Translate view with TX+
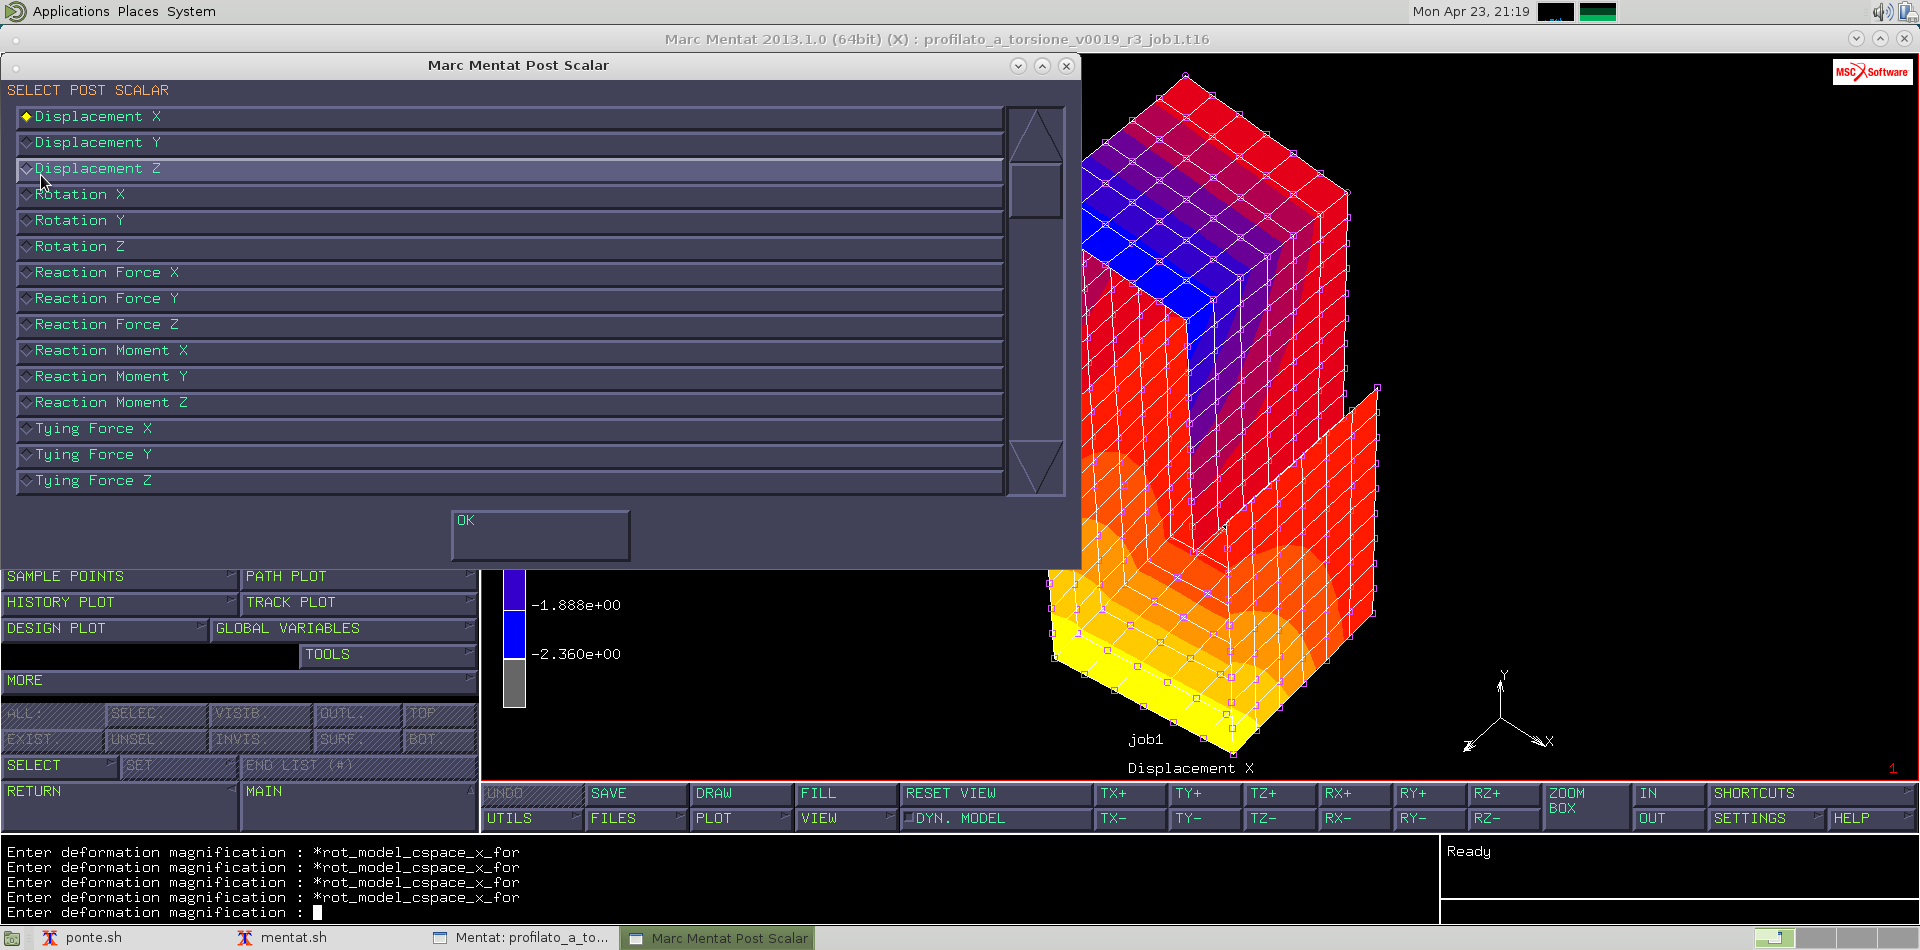Screen dimensions: 1920x950 click(x=1131, y=794)
